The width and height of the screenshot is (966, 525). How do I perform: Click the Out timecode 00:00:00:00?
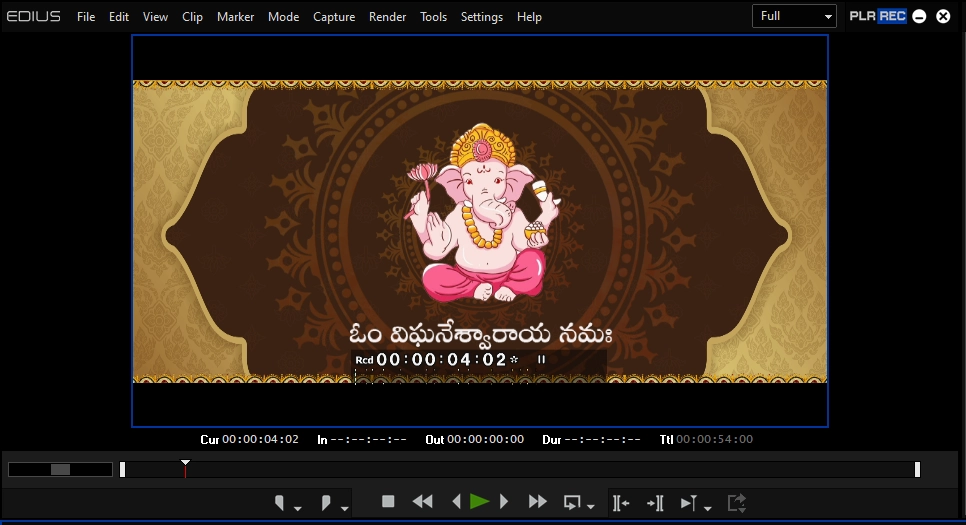pyautogui.click(x=485, y=439)
